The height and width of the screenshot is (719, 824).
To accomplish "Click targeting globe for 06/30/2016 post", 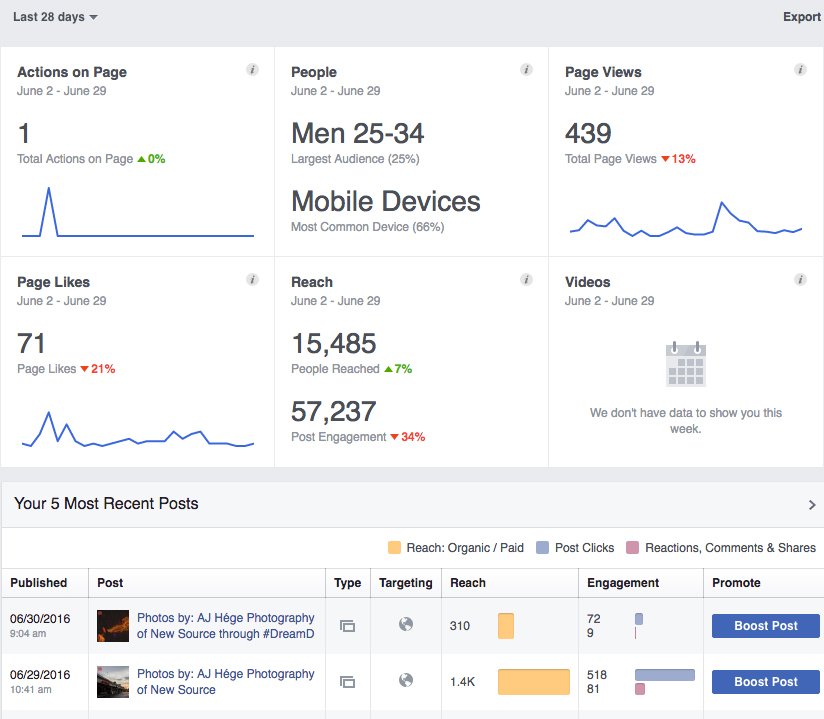I will point(406,624).
